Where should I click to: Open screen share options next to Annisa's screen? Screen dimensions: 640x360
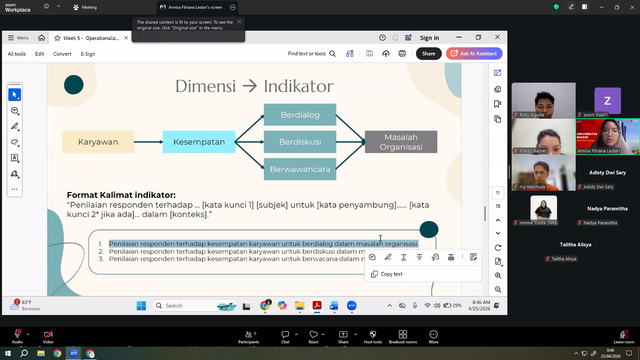click(233, 7)
